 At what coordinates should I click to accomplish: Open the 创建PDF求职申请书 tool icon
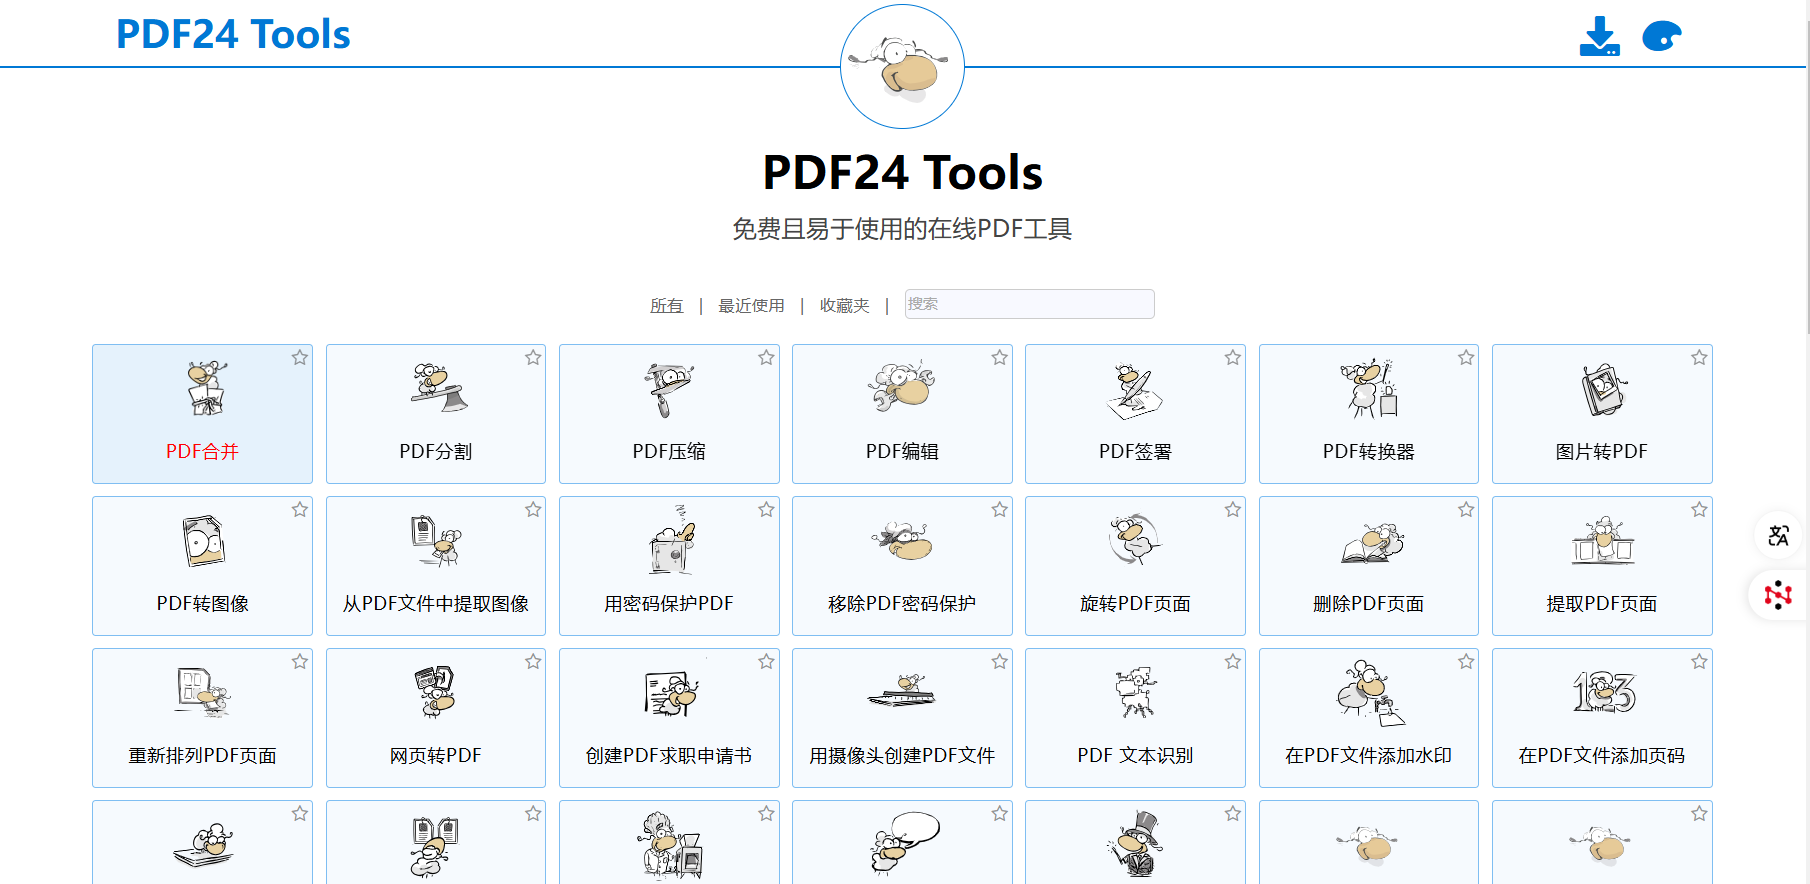point(671,693)
